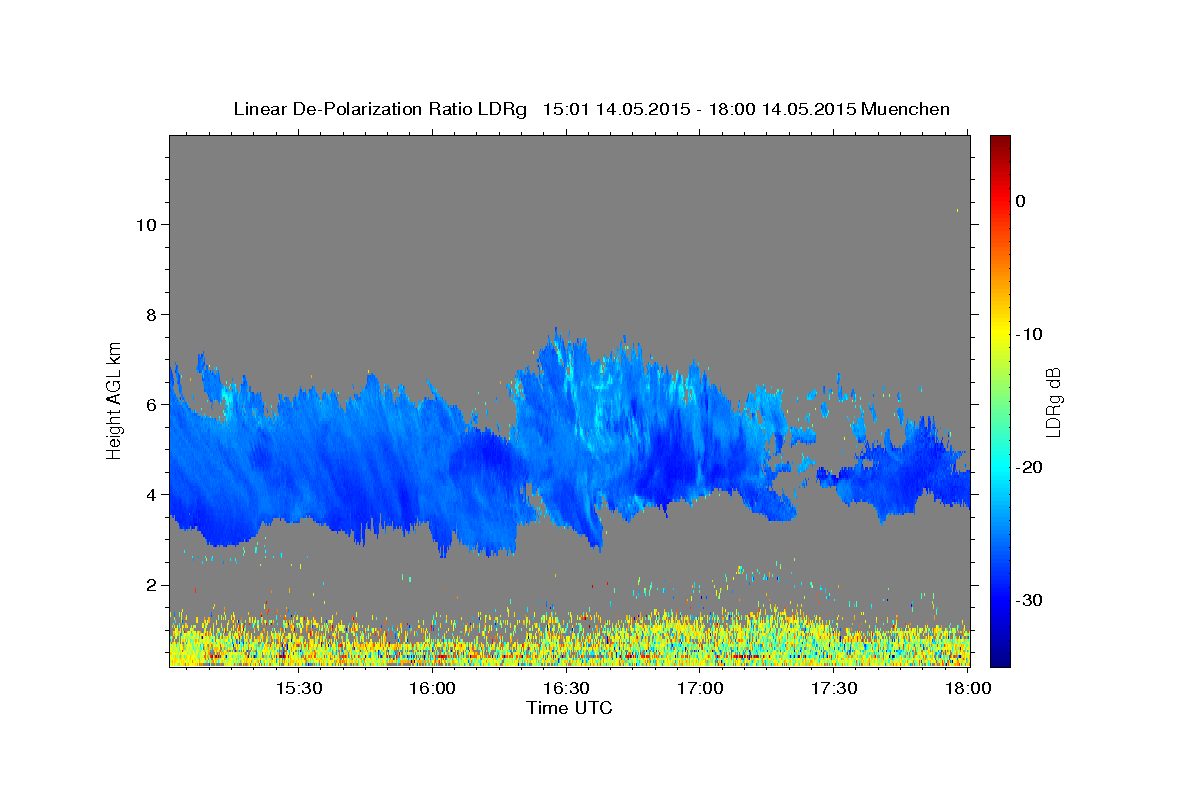Click the '18:00' time axis label
1200x800 pixels.
(968, 688)
